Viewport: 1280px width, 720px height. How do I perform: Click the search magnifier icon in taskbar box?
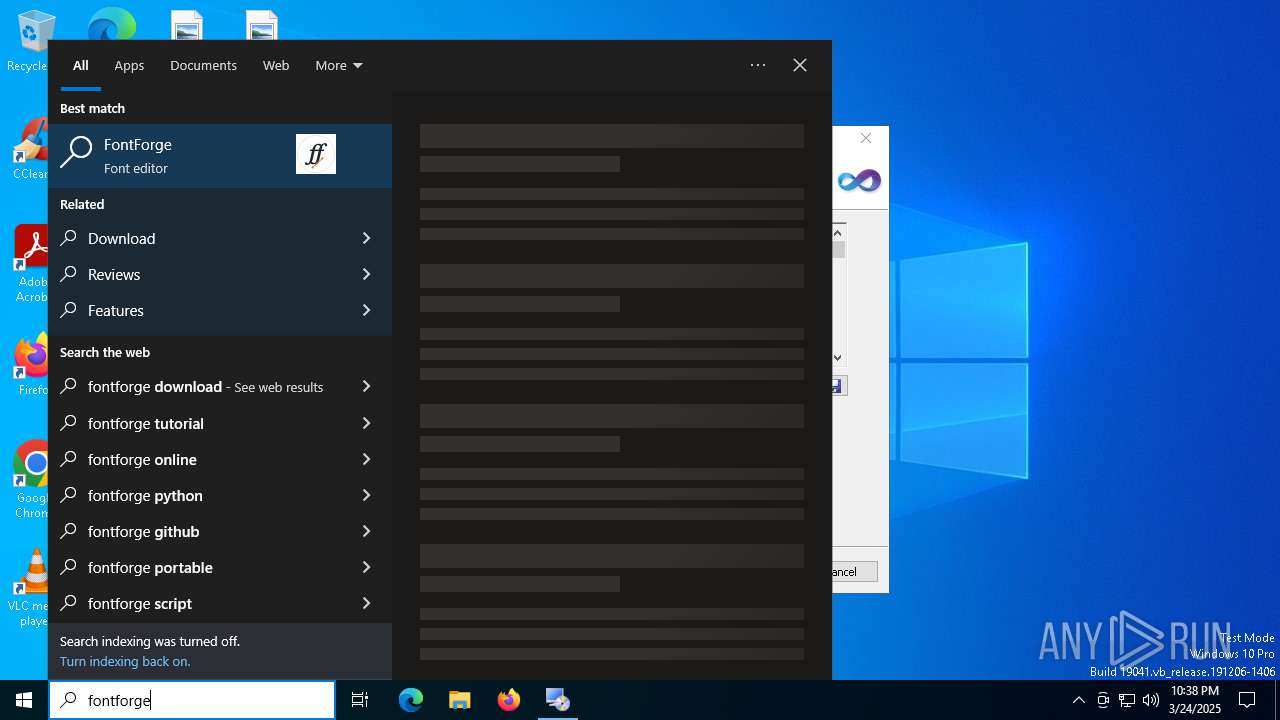pyautogui.click(x=69, y=700)
